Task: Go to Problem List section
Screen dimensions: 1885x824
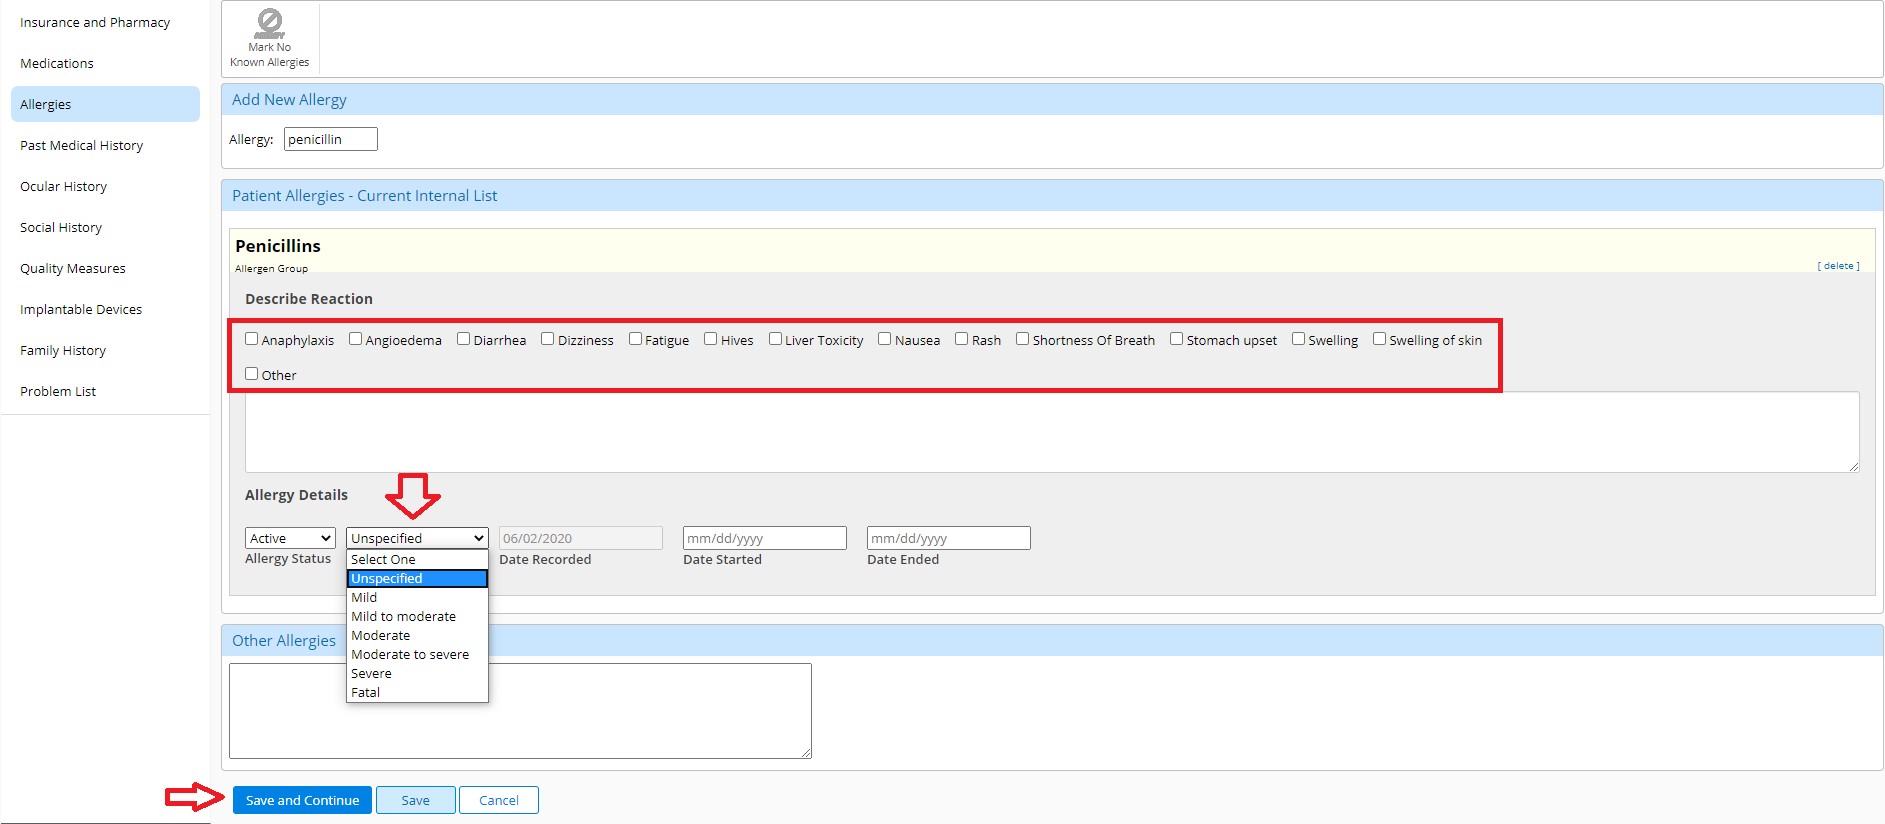Action: (x=105, y=391)
